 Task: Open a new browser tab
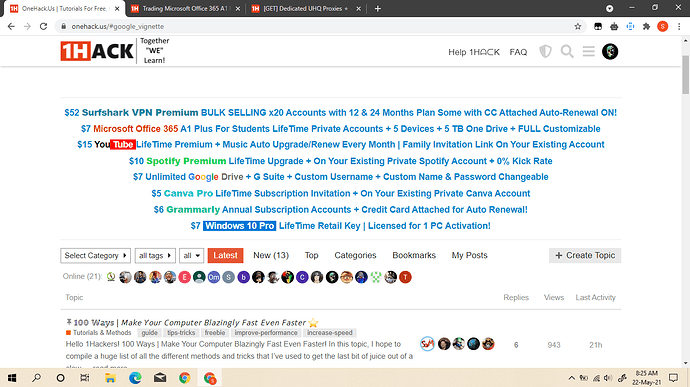click(378, 8)
